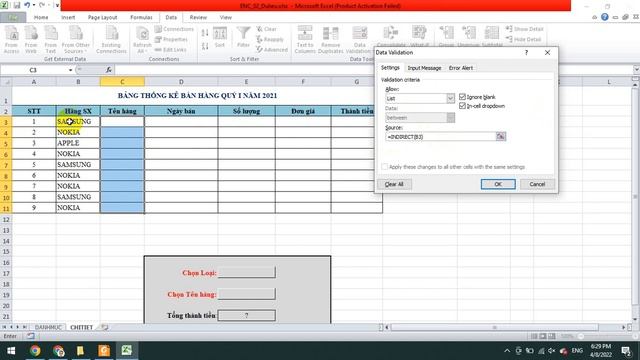Open Connections in the ribbon
640x360 pixels.
[174, 29]
